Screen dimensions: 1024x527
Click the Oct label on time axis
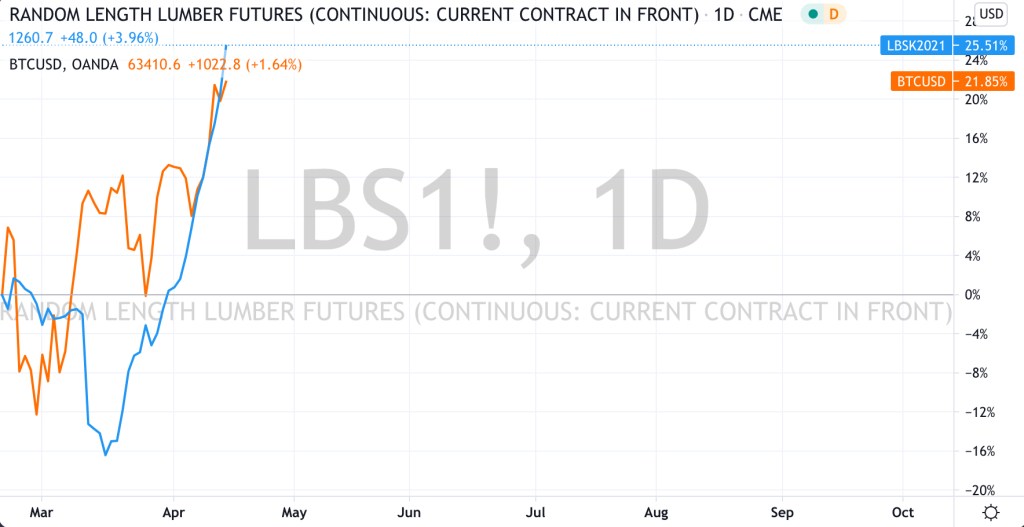click(902, 512)
